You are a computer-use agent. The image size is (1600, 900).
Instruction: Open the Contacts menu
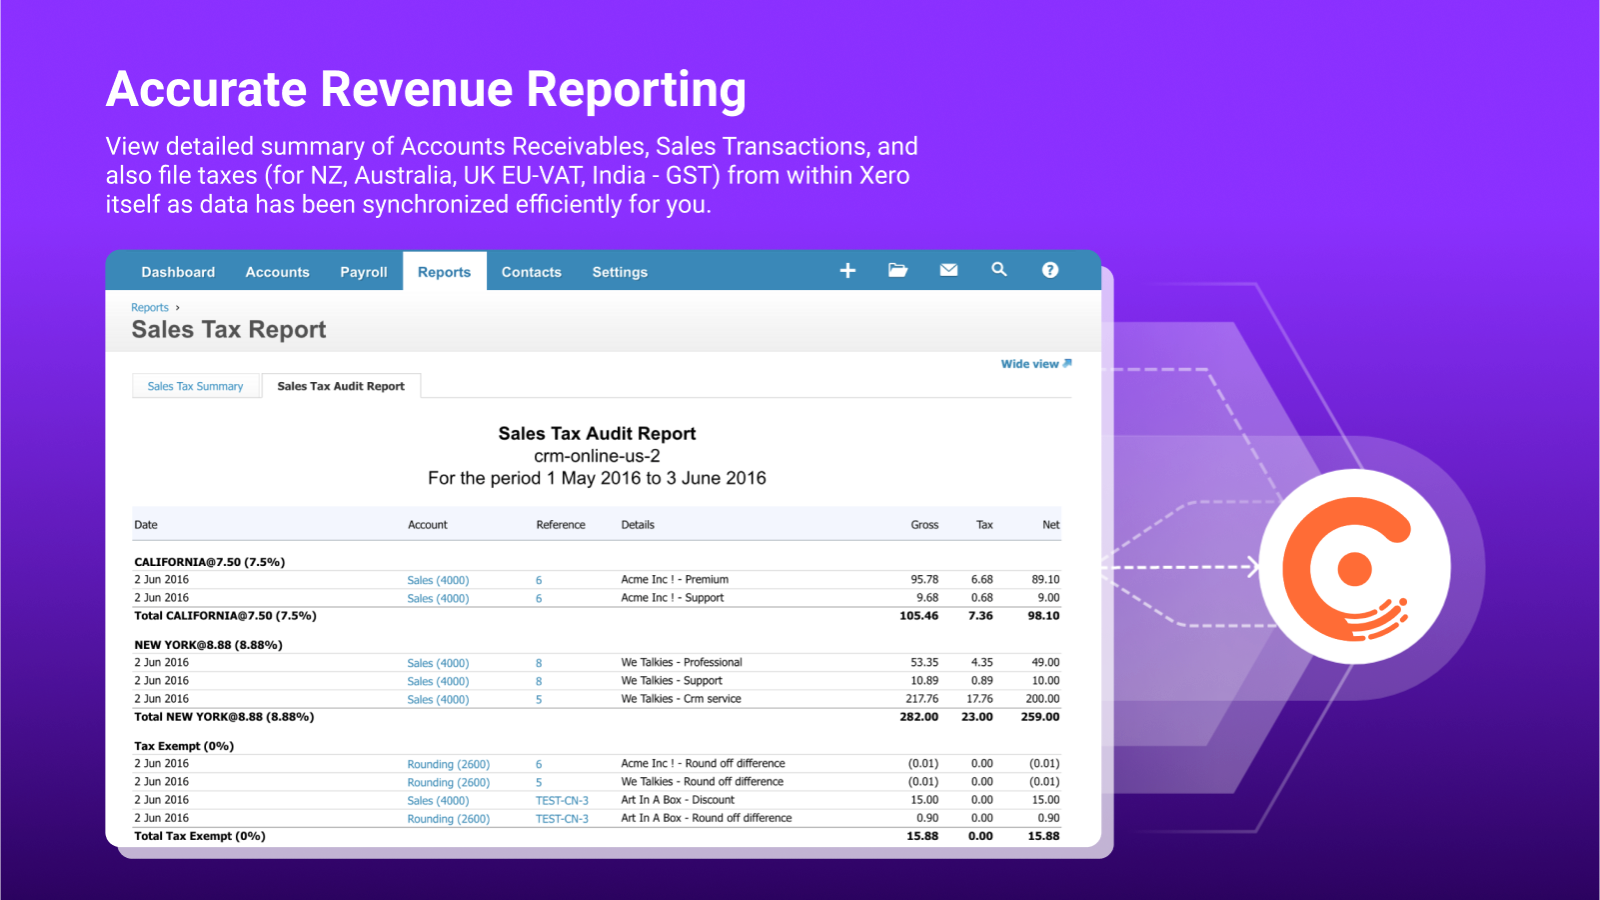point(531,272)
